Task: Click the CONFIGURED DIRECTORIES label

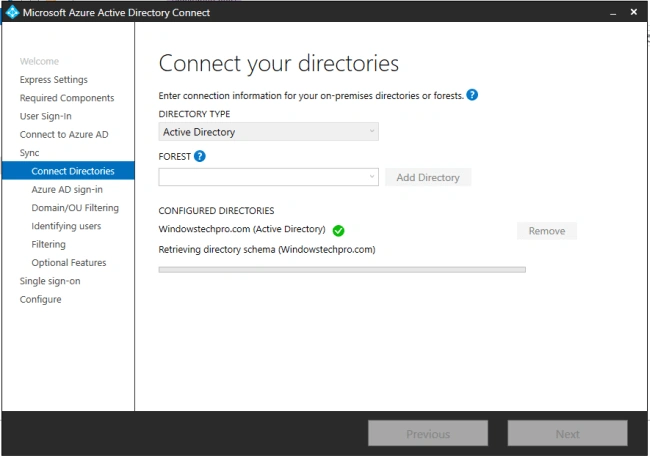Action: (216, 211)
